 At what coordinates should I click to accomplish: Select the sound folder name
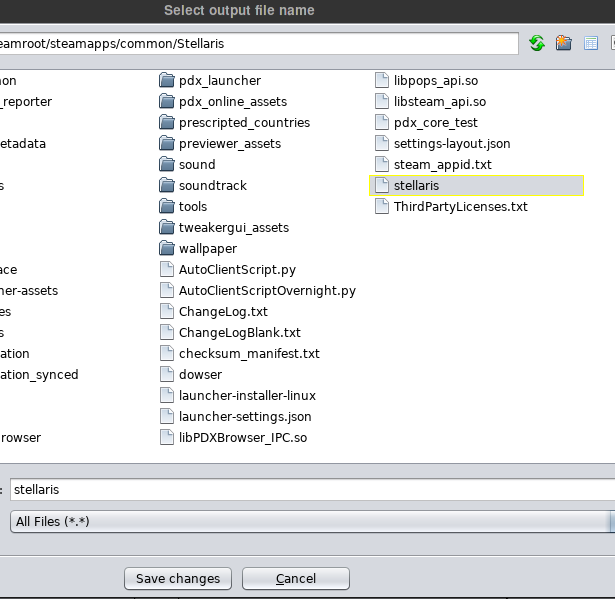coord(197,164)
